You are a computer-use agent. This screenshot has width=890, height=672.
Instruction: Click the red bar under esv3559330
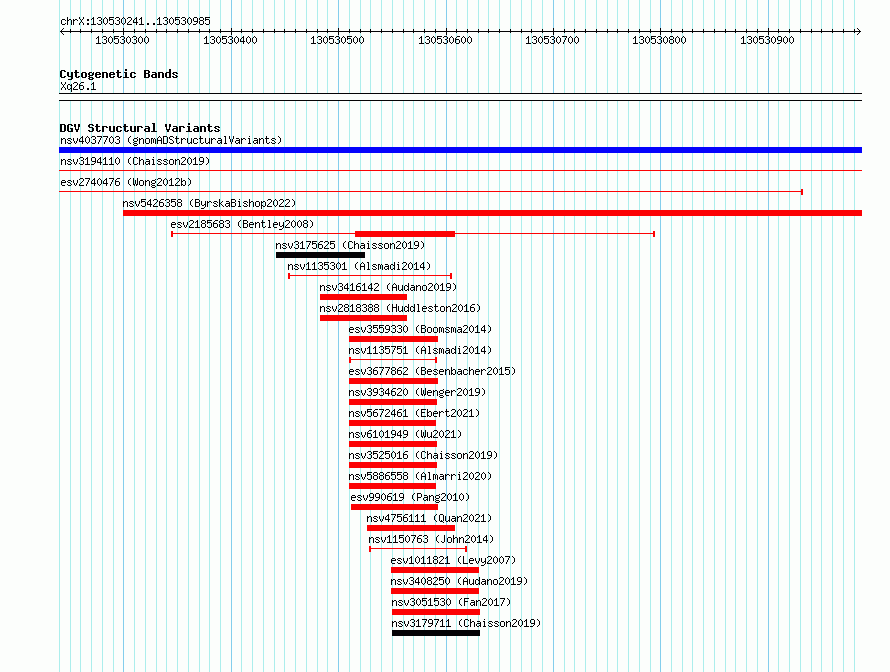point(393,339)
